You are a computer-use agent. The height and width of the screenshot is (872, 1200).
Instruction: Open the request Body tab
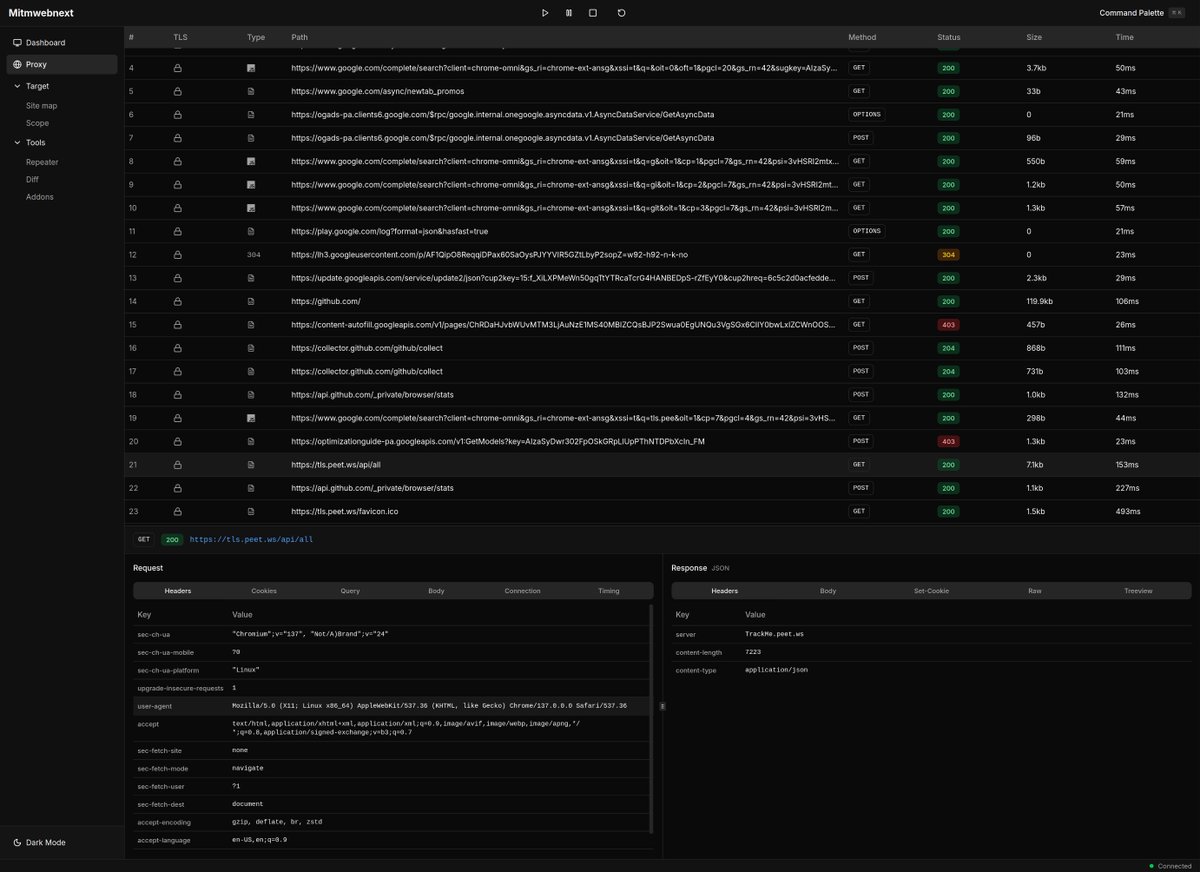coord(436,591)
